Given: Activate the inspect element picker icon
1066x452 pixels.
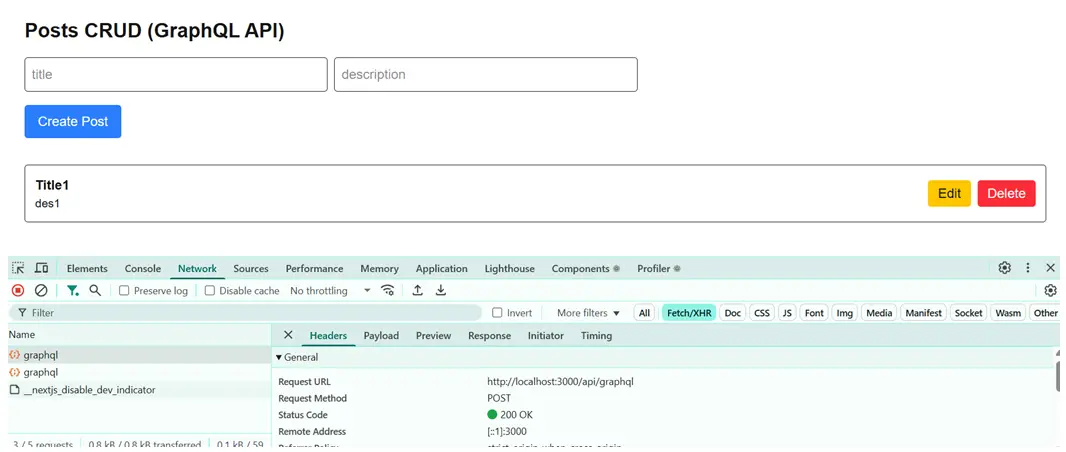Looking at the screenshot, I should click(x=18, y=268).
